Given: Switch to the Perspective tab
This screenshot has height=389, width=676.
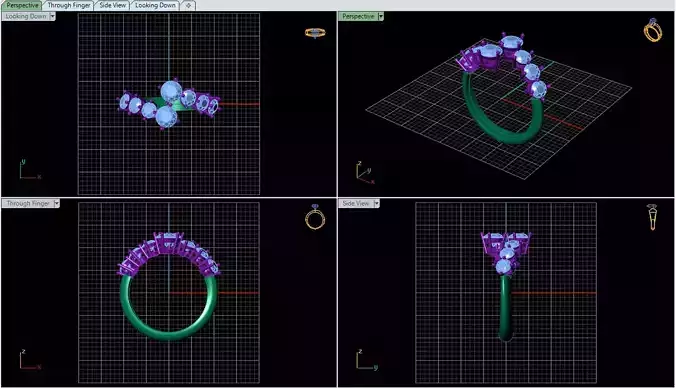Looking at the screenshot, I should click(x=22, y=5).
